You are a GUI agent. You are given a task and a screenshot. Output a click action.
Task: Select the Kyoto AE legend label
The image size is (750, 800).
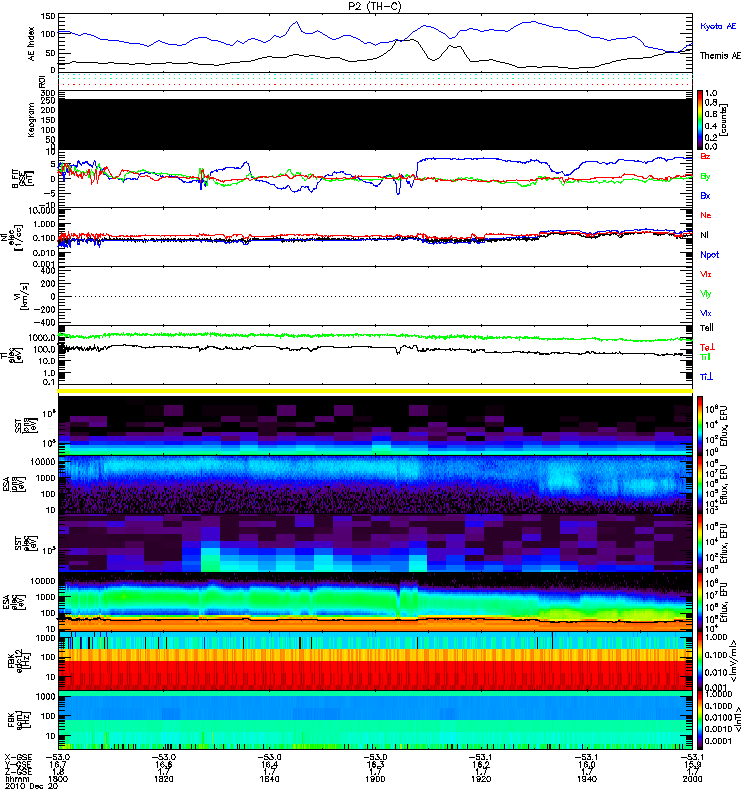tap(718, 26)
